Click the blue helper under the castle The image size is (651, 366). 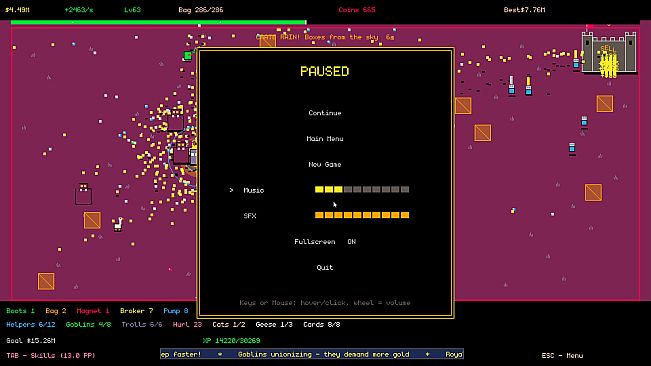584,122
